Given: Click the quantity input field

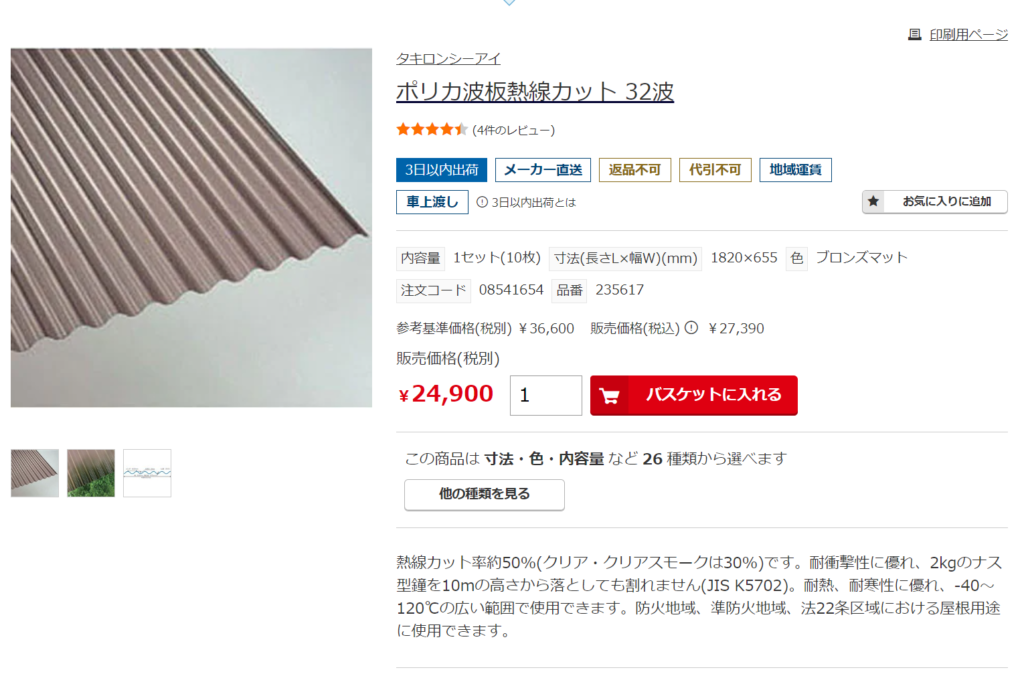Looking at the screenshot, I should tap(546, 395).
